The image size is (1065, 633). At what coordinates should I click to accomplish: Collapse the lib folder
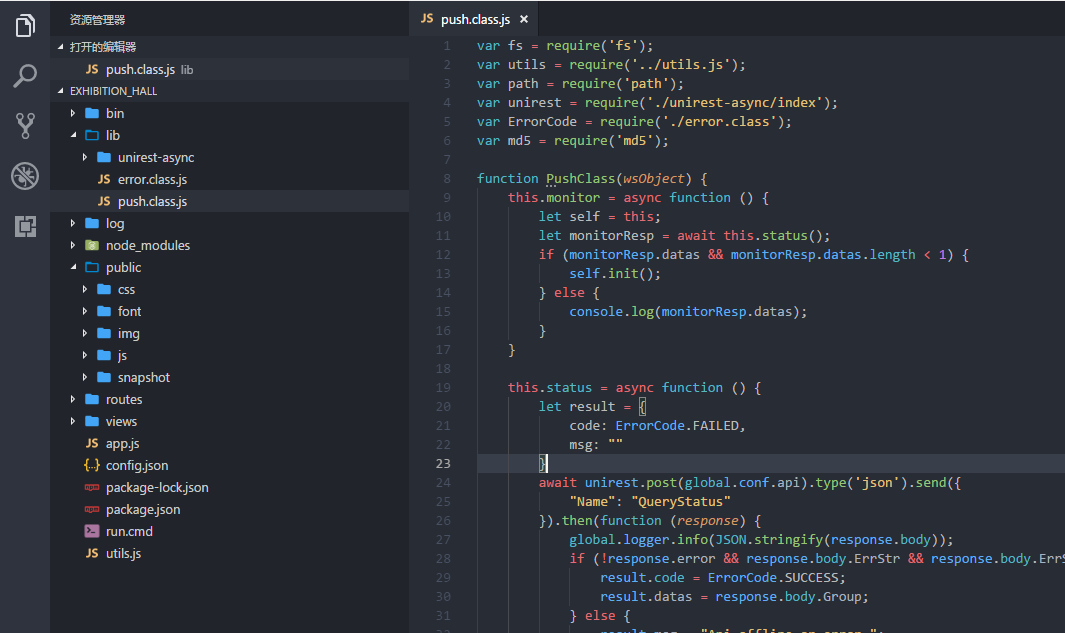tap(112, 135)
